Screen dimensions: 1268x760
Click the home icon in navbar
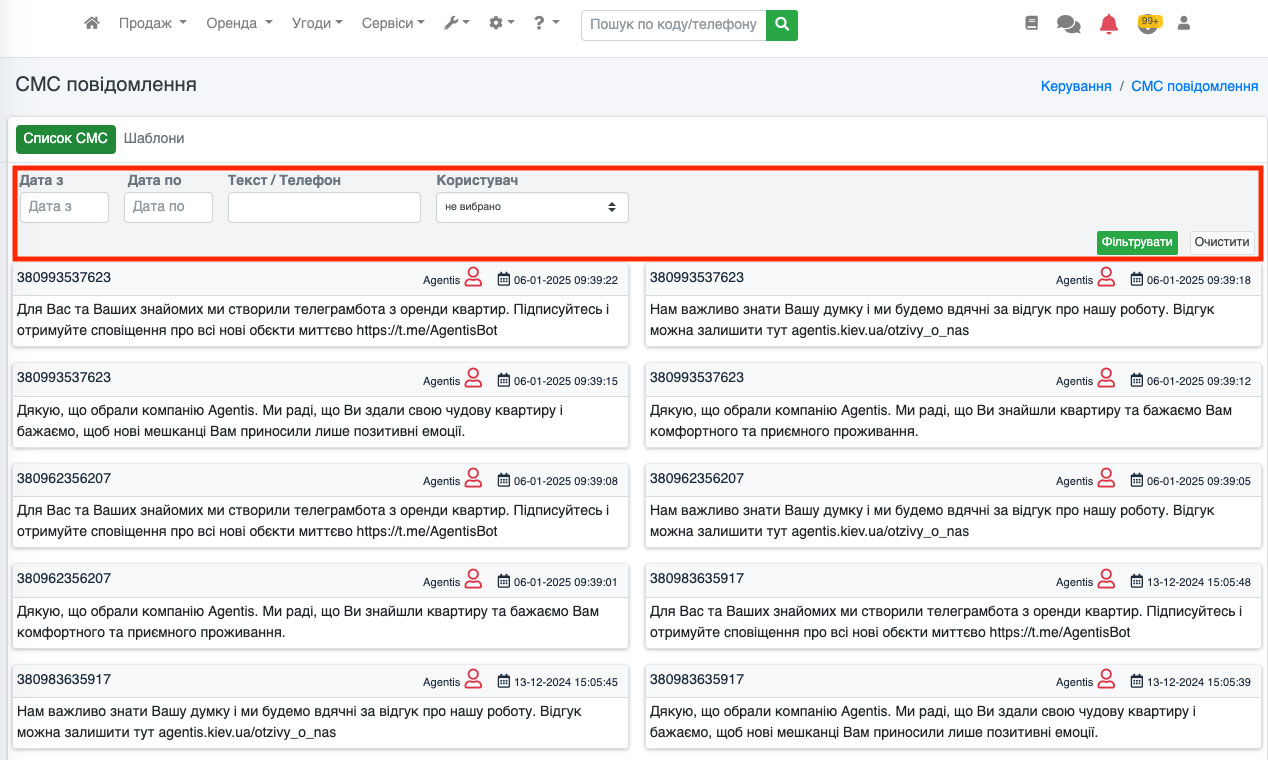(92, 23)
